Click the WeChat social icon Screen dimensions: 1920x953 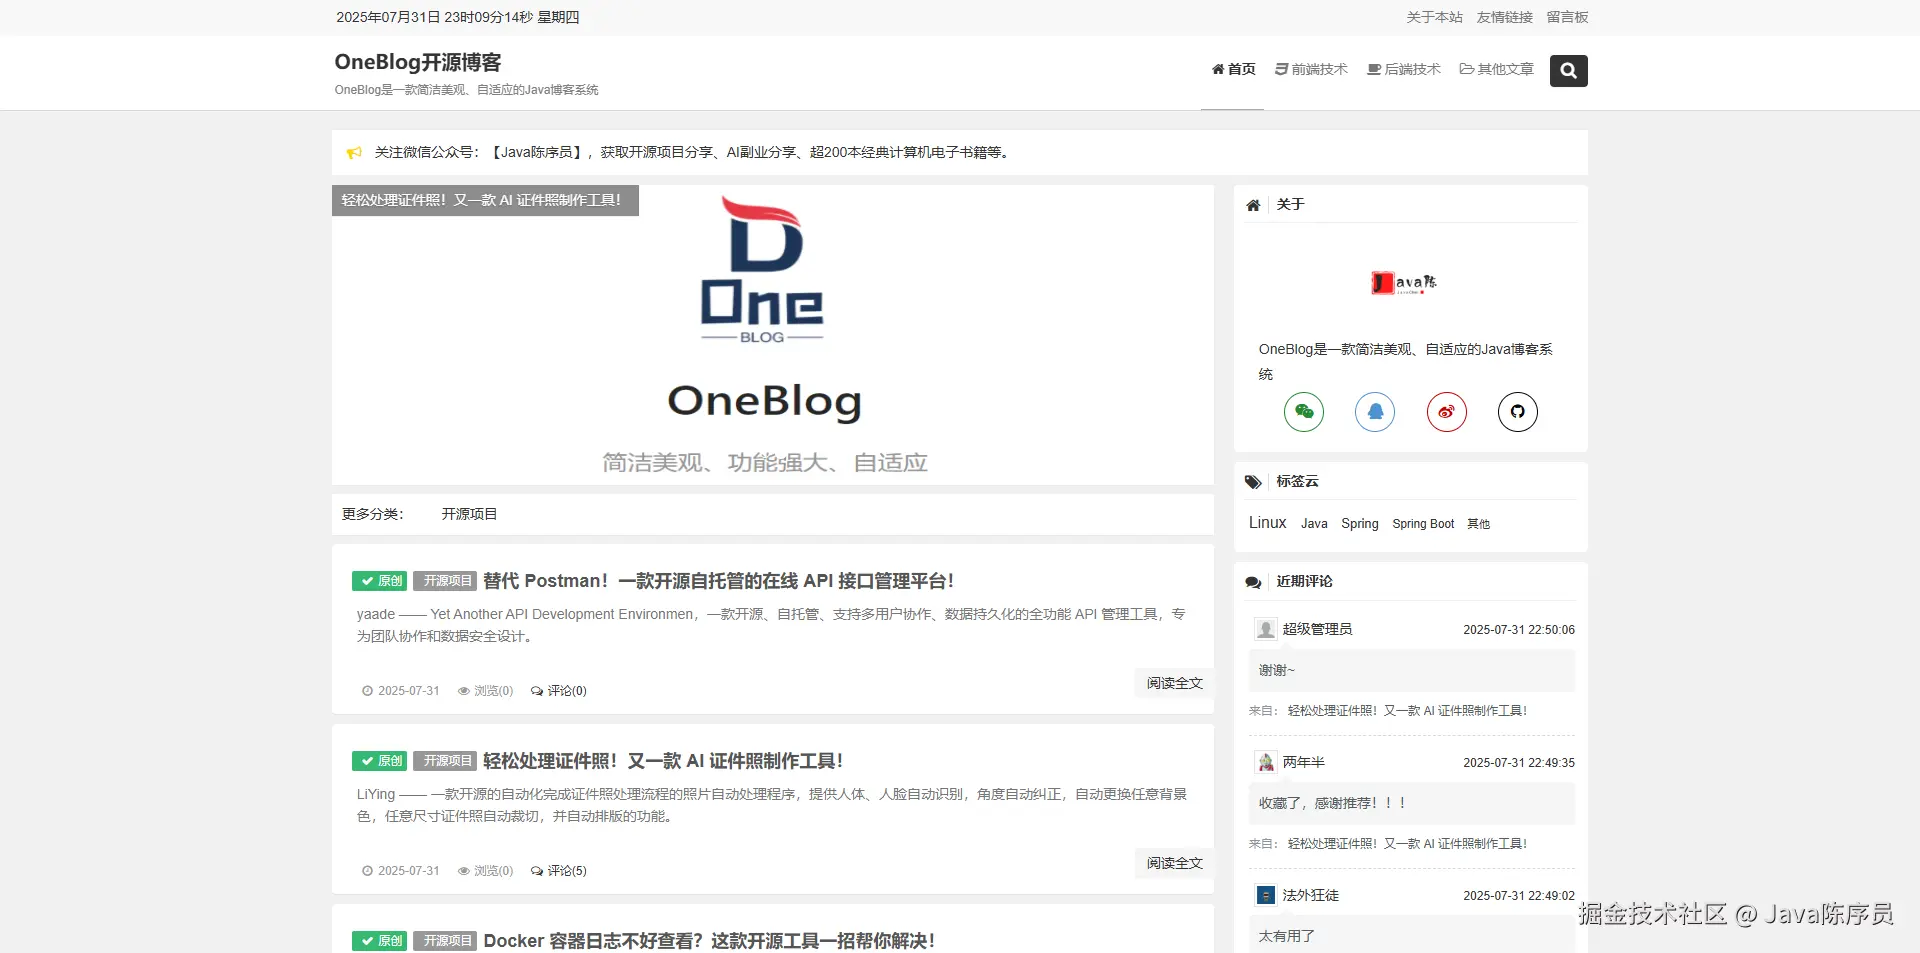point(1304,412)
